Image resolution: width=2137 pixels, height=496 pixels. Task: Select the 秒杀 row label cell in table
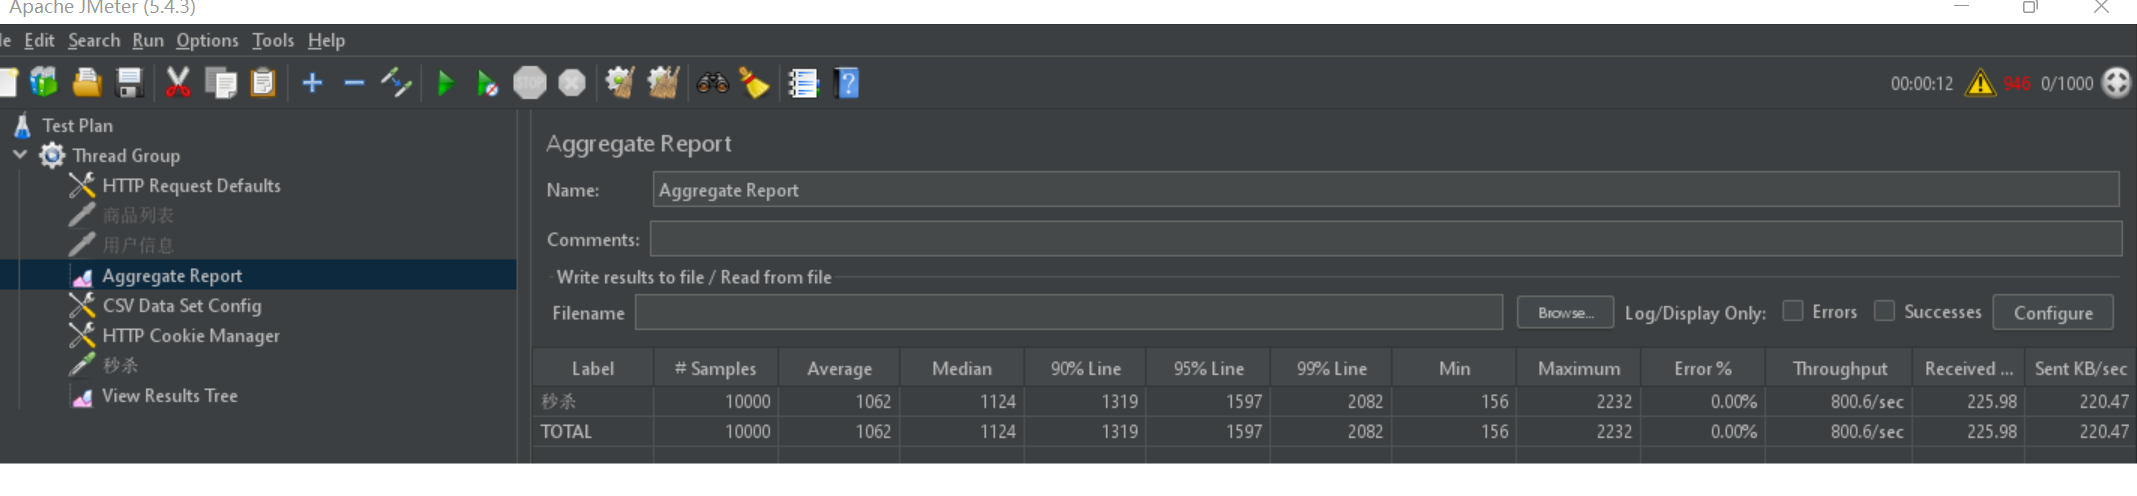(593, 401)
